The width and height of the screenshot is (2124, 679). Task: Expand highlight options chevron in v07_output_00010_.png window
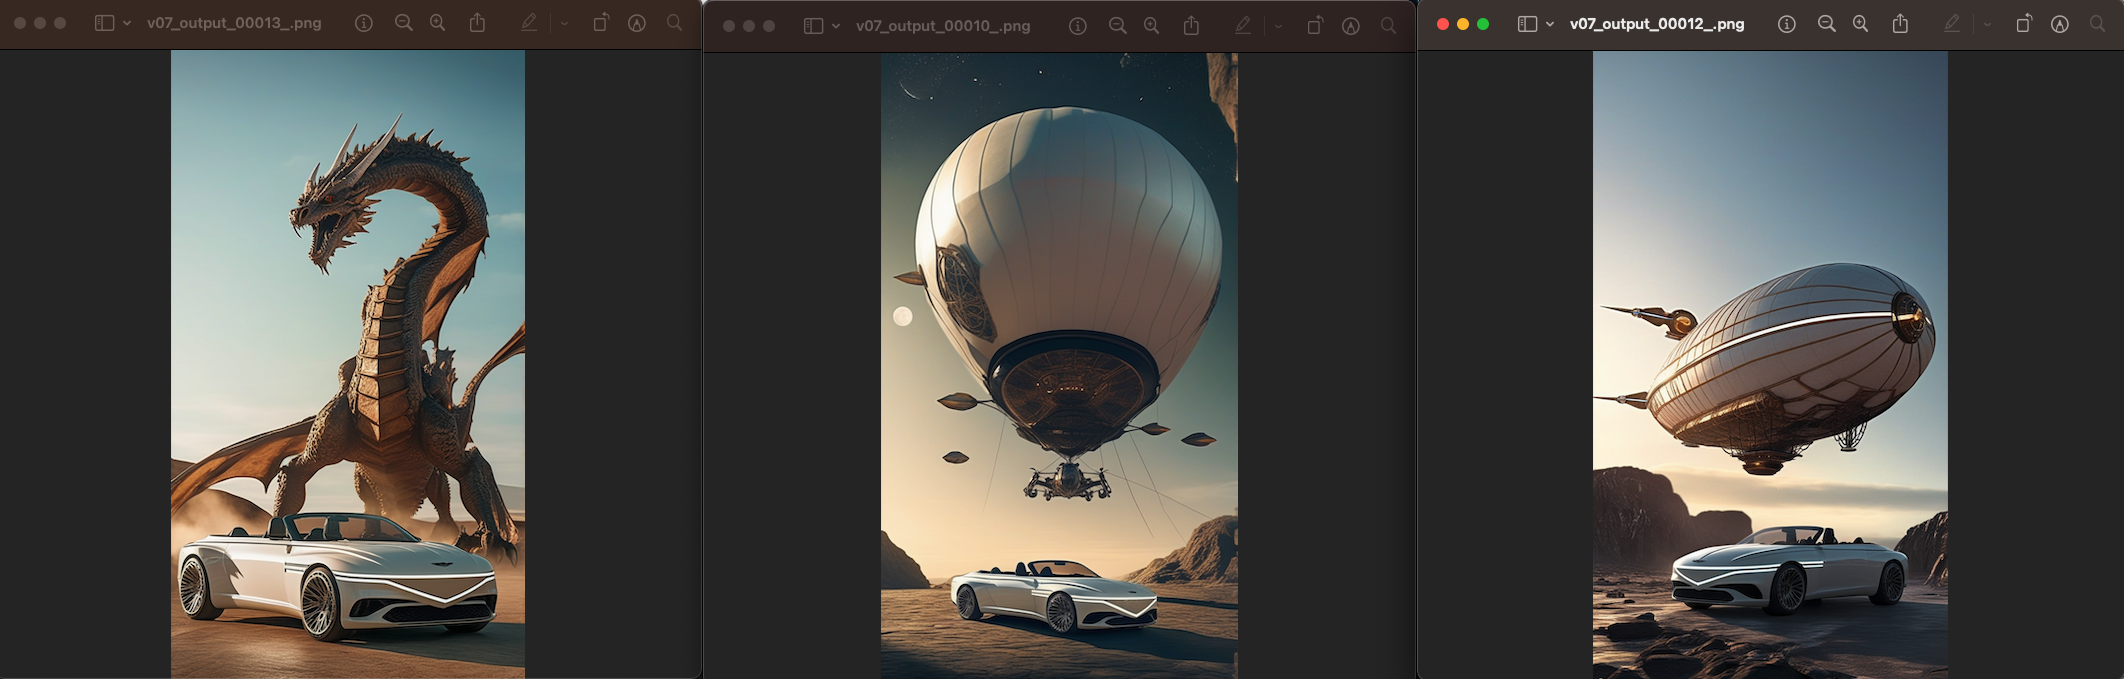pos(1278,26)
